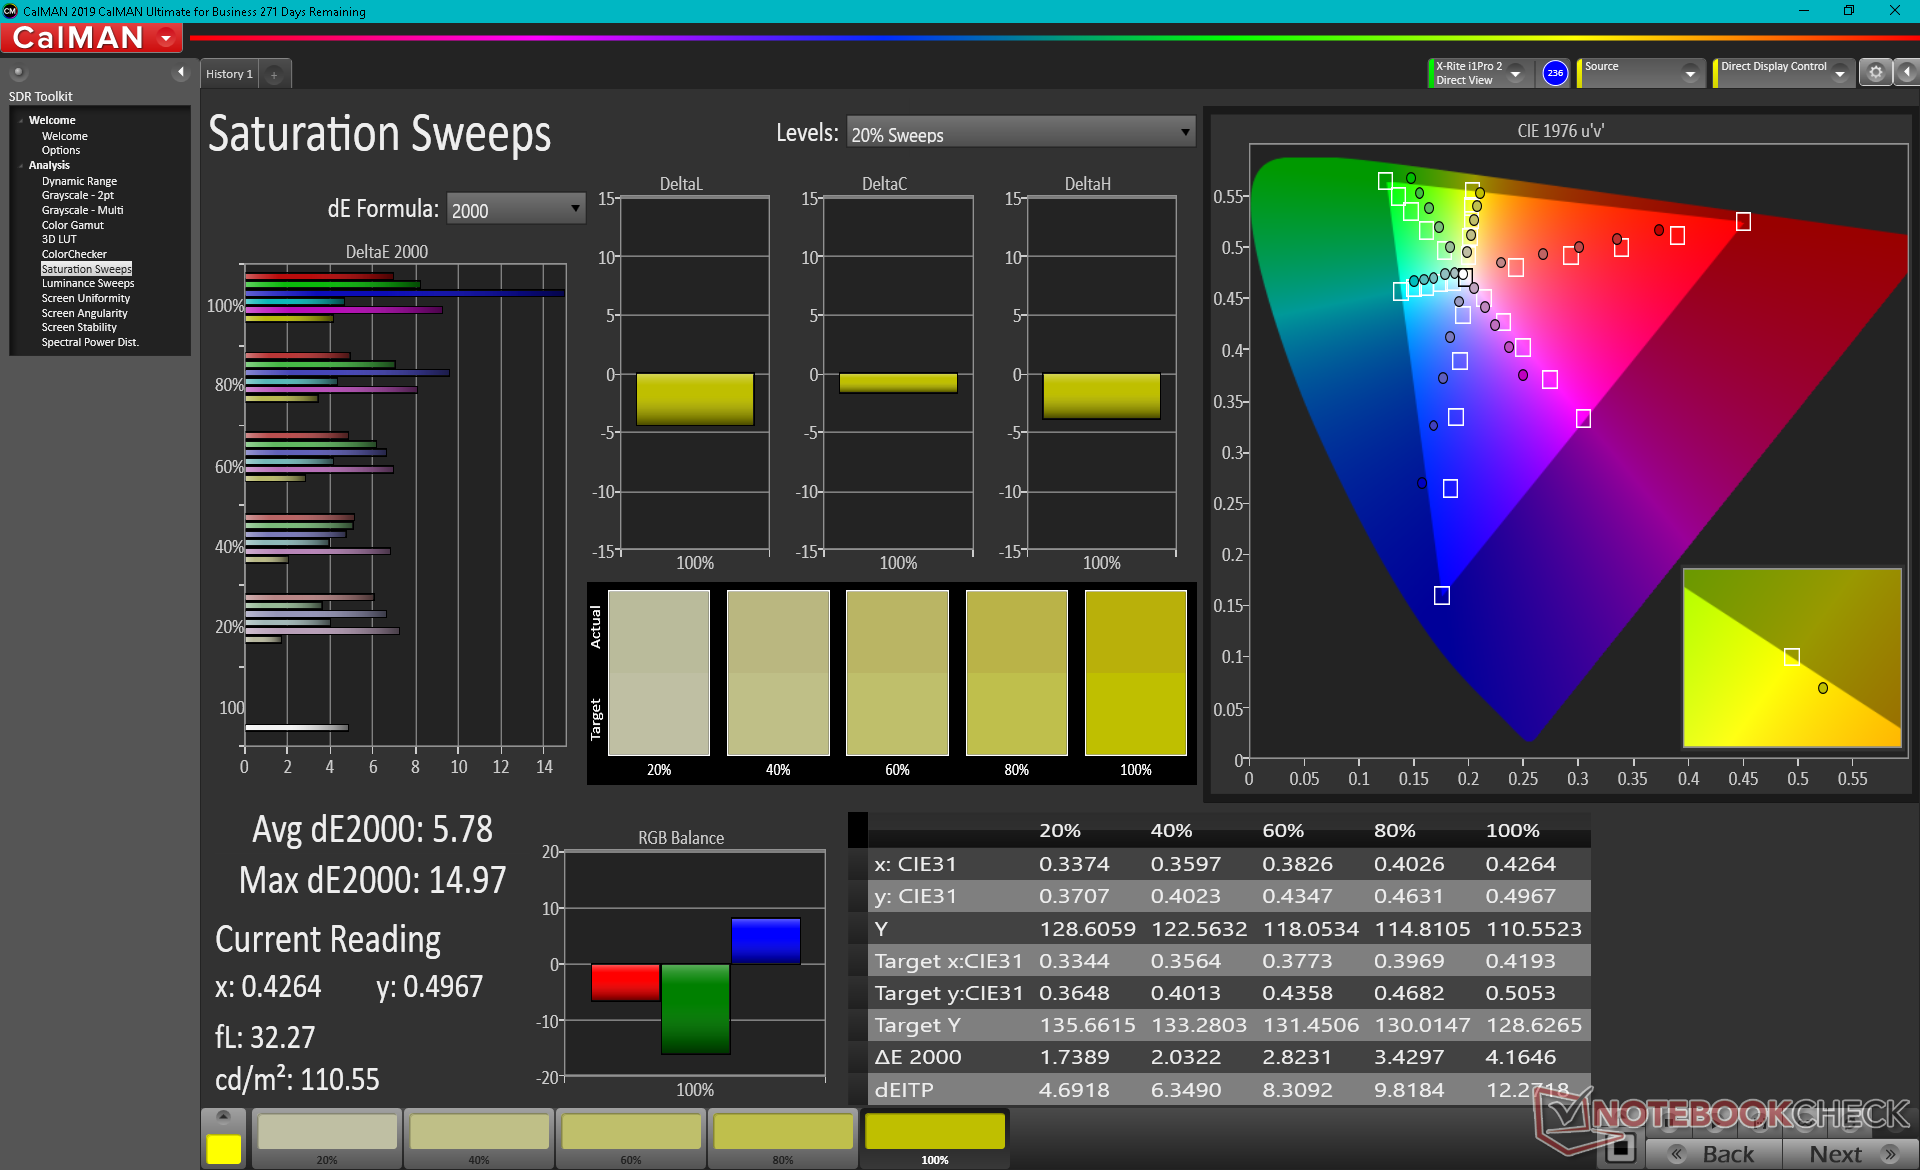Add a new history tab with plus
Image resolution: width=1920 pixels, height=1170 pixels.
274,74
